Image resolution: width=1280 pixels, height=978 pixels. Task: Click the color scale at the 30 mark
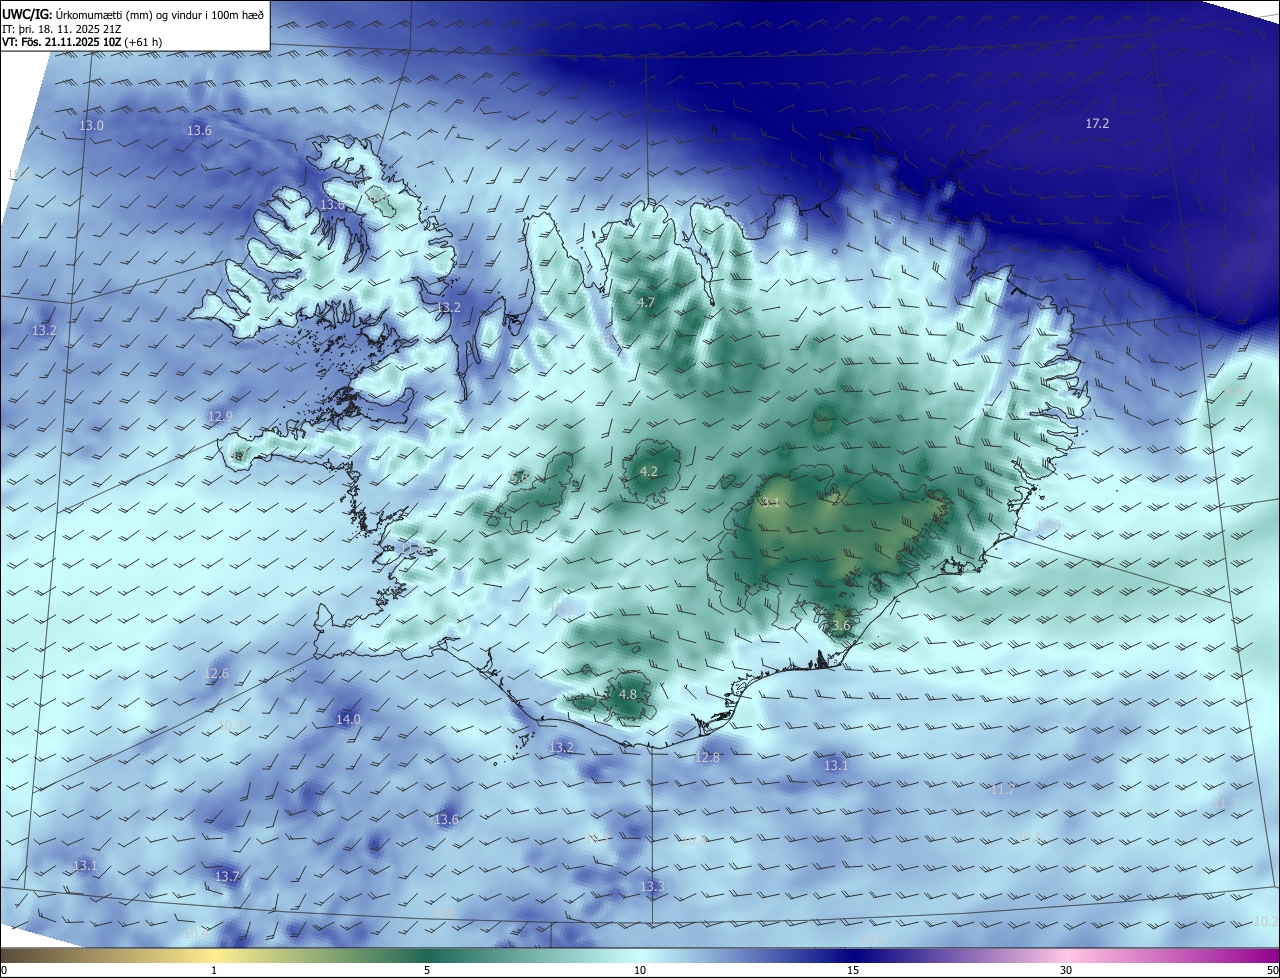(1066, 970)
